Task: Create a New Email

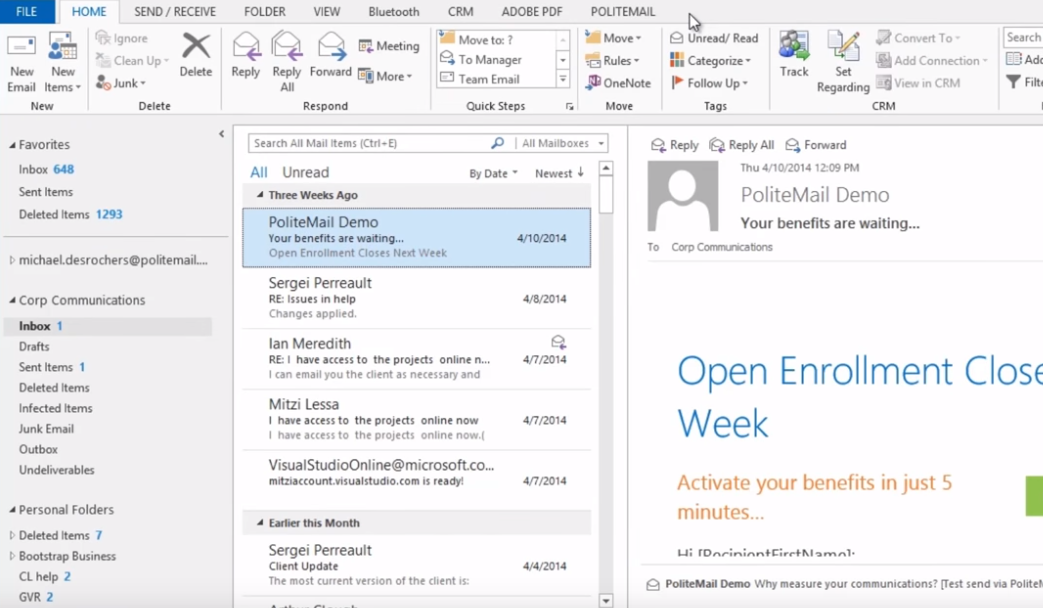Action: 22,60
